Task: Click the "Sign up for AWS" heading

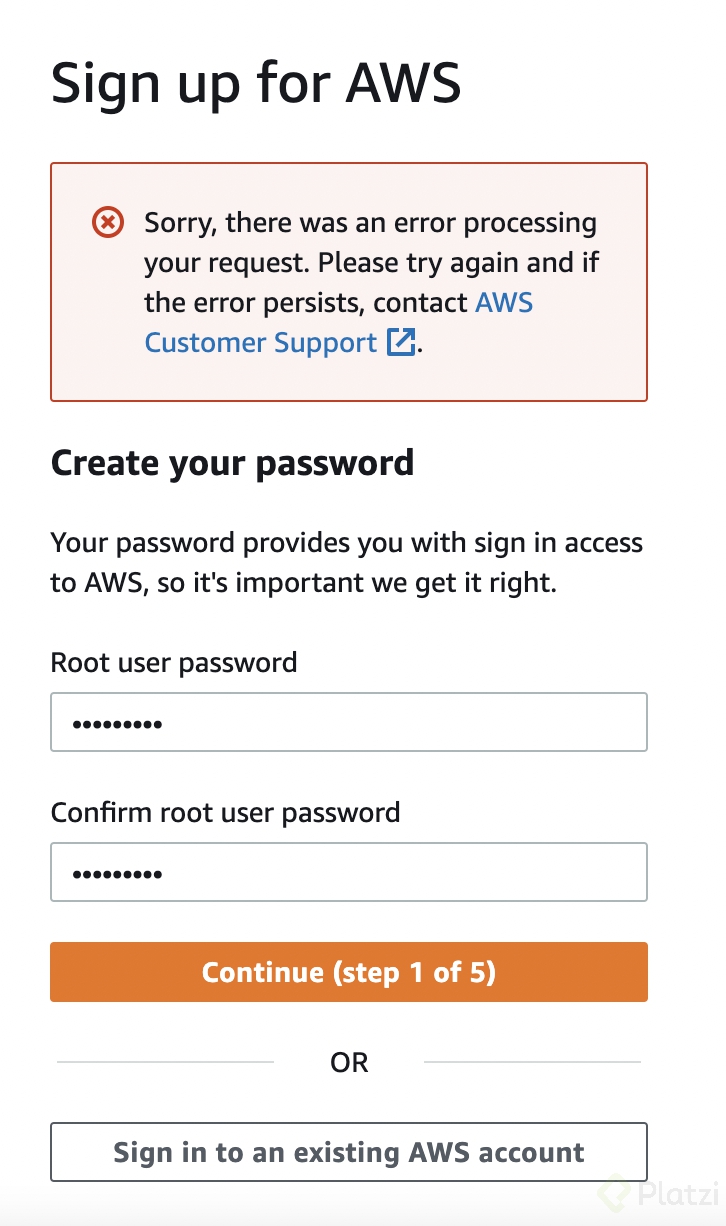Action: tap(256, 82)
